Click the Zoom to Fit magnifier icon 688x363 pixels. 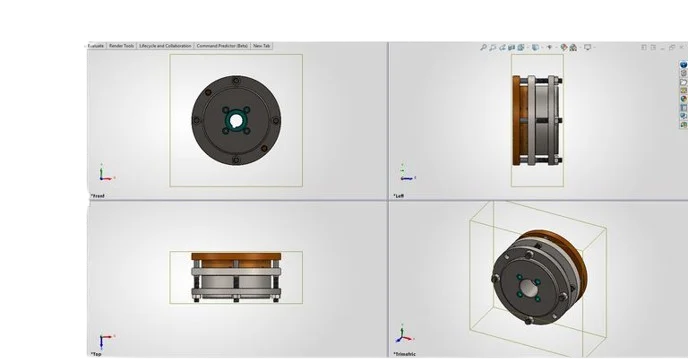(483, 47)
